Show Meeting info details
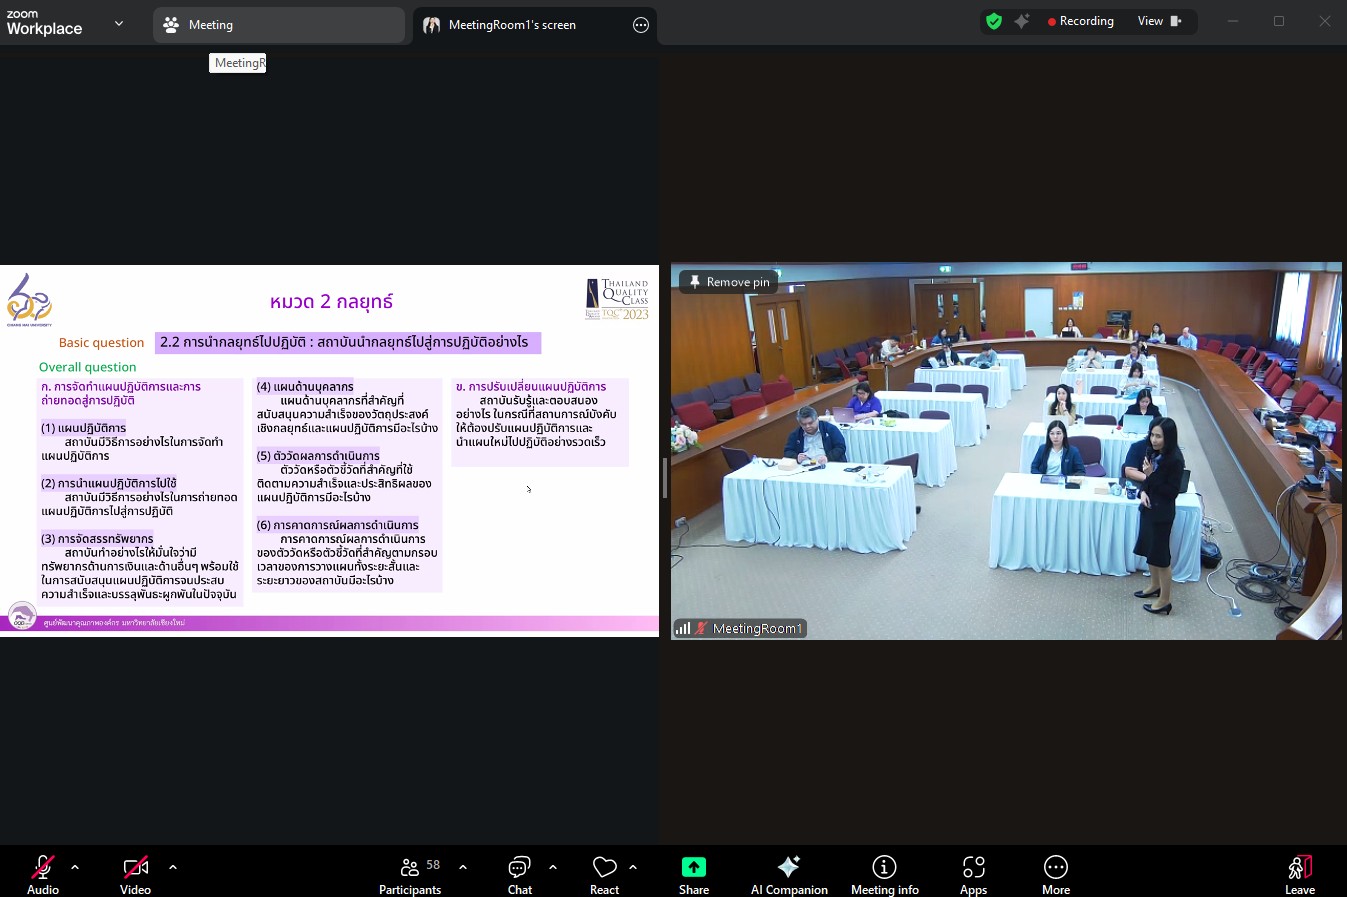 [x=884, y=872]
